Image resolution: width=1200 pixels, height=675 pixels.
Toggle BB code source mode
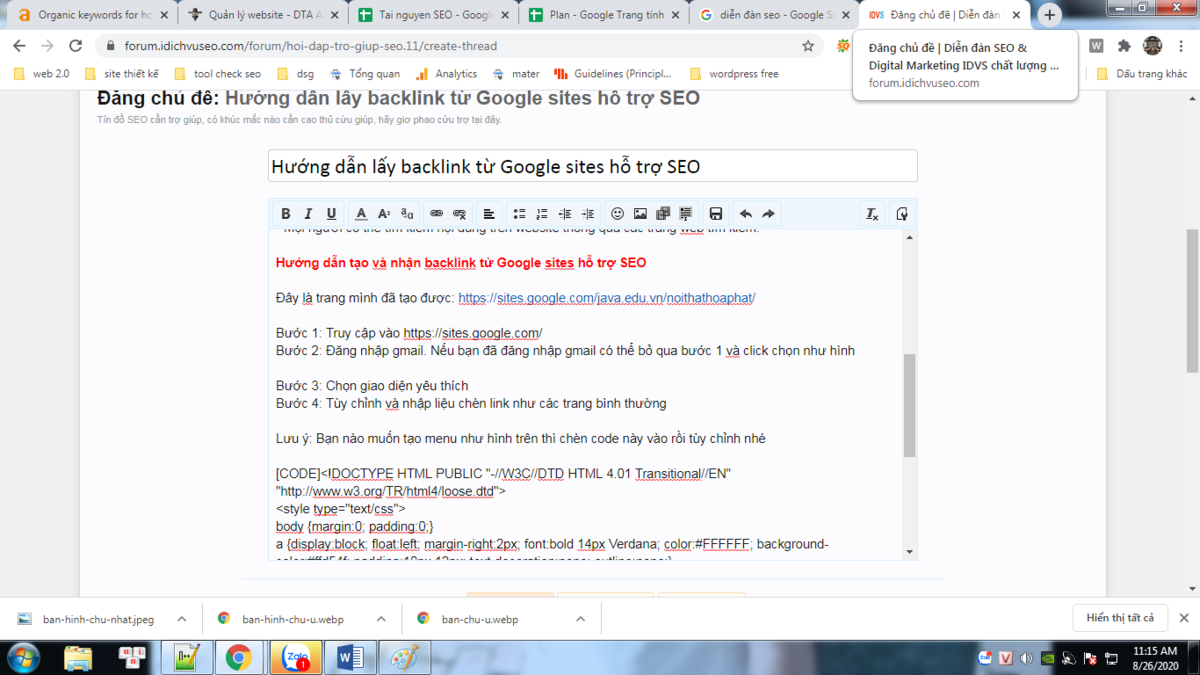[902, 214]
